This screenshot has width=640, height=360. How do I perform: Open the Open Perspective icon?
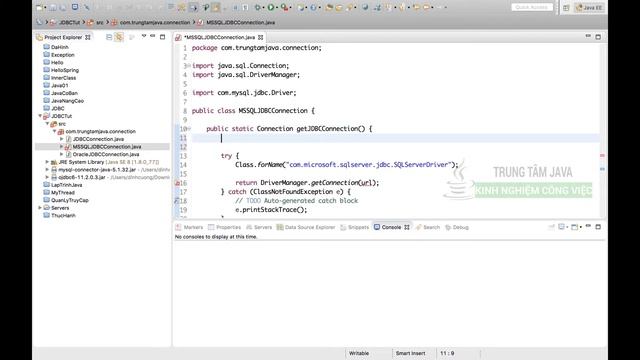click(566, 8)
